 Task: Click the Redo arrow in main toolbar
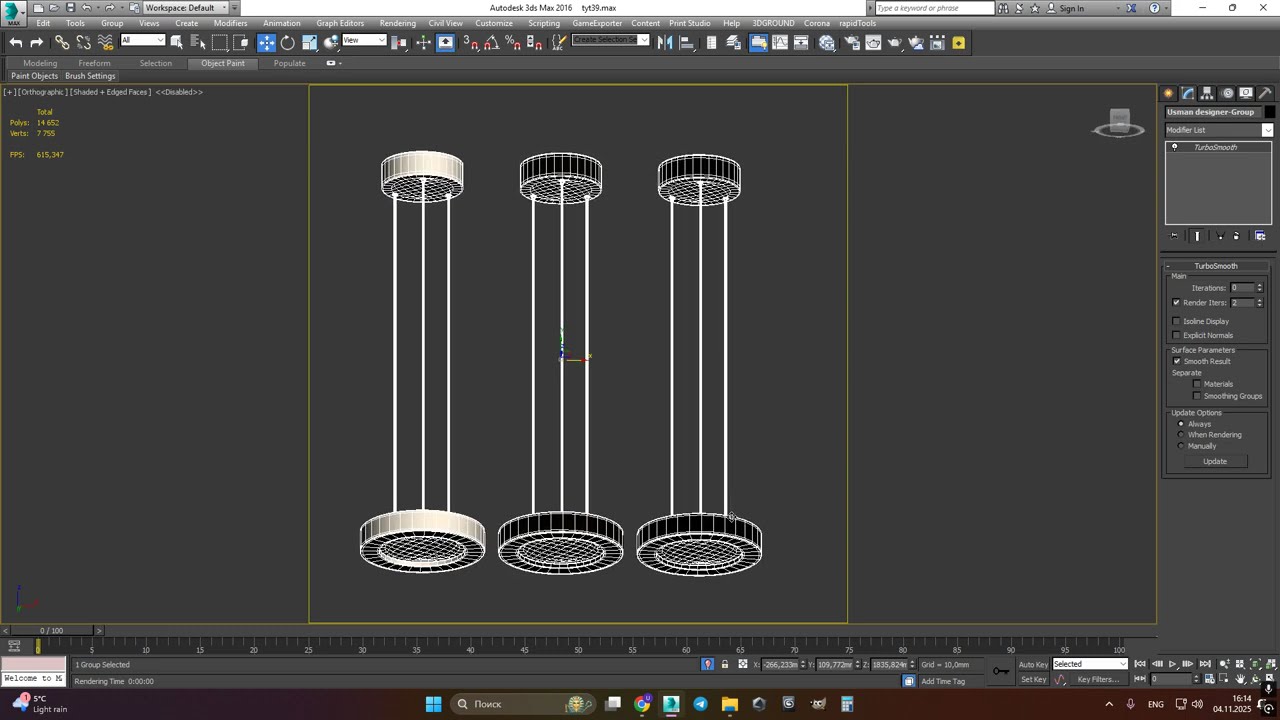37,42
